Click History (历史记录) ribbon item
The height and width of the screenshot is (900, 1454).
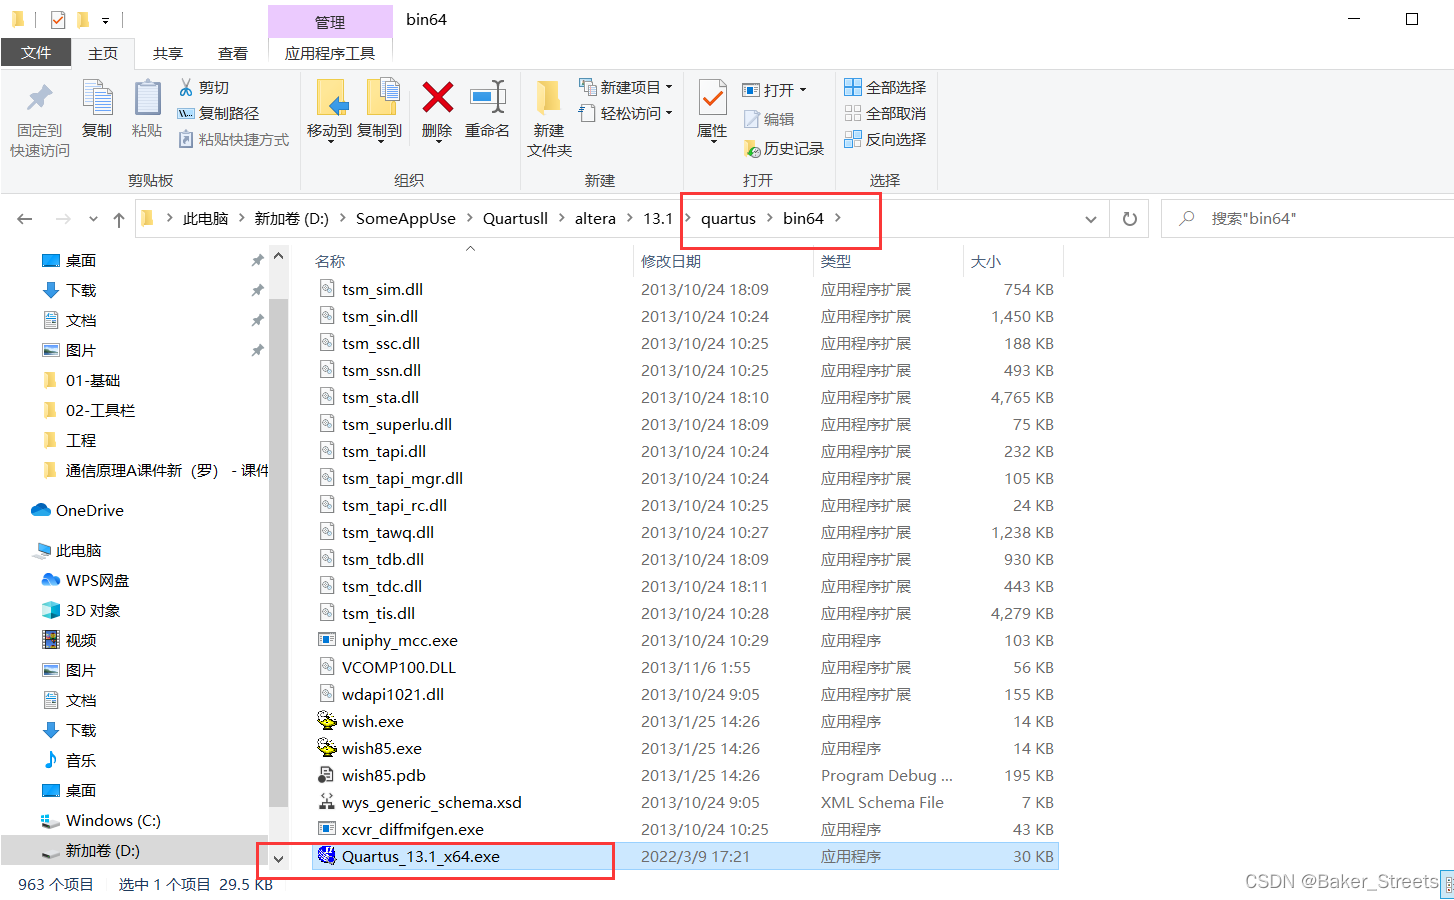(784, 148)
